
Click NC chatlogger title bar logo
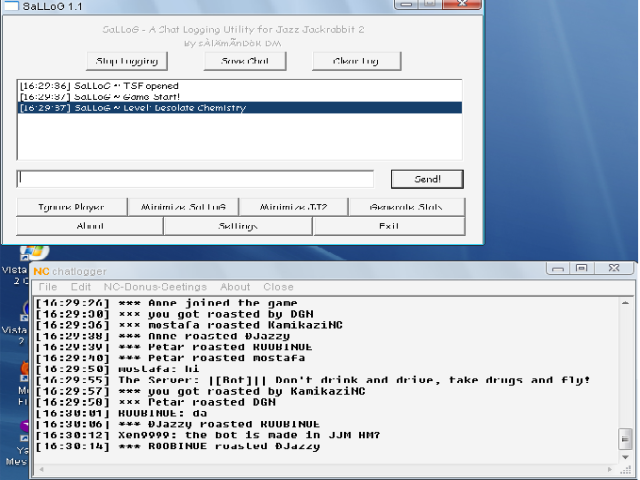tap(41, 271)
